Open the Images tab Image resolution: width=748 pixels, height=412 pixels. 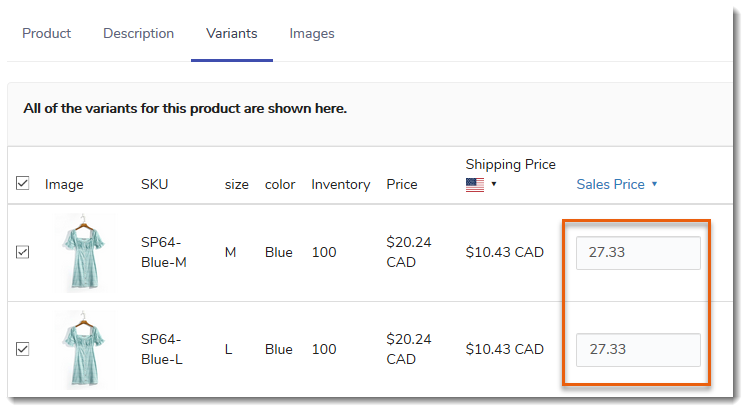point(312,33)
